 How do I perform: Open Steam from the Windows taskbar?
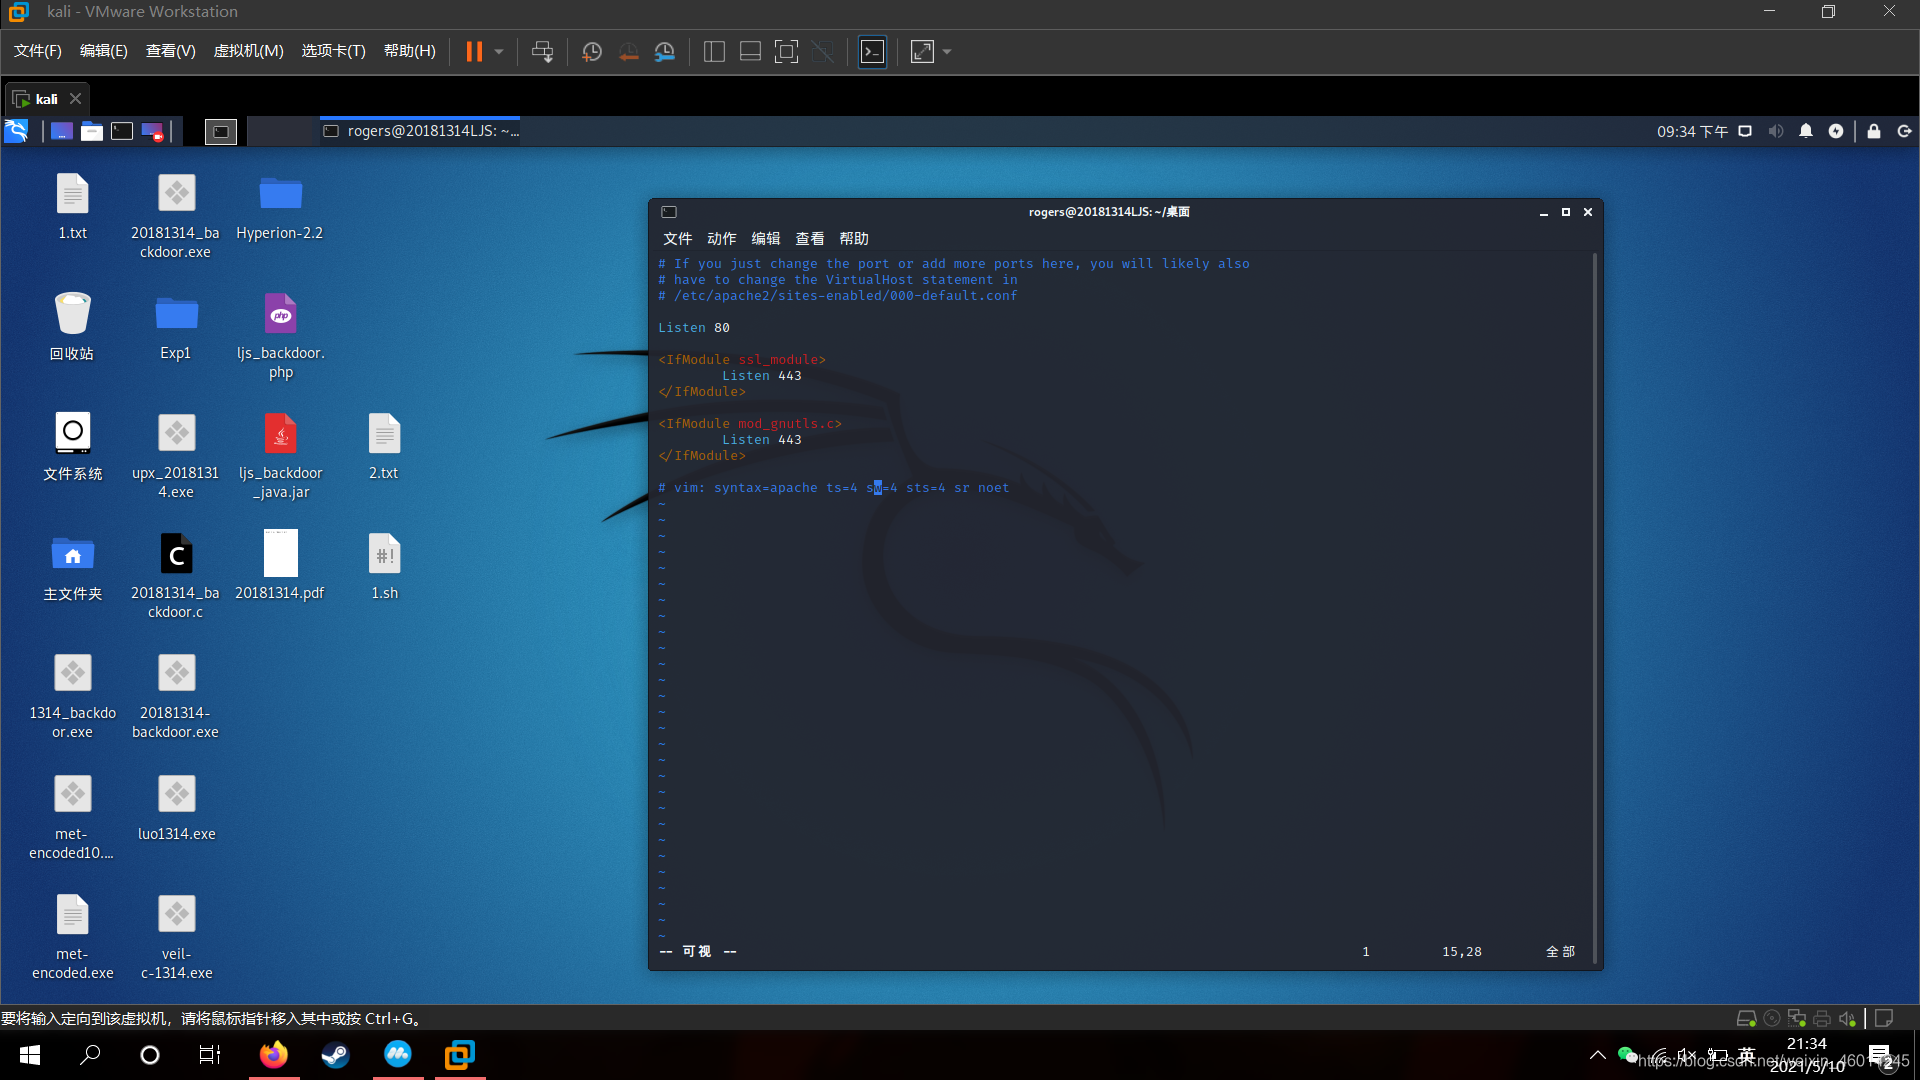click(336, 1055)
